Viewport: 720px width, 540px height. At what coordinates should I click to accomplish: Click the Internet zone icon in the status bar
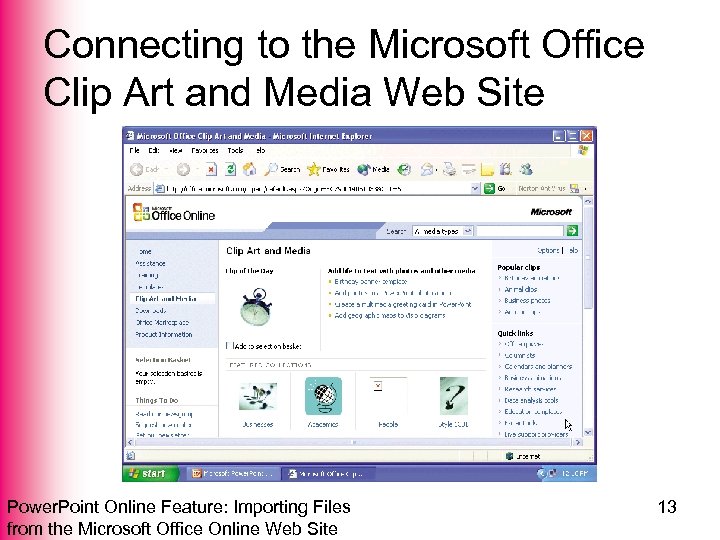click(x=509, y=456)
